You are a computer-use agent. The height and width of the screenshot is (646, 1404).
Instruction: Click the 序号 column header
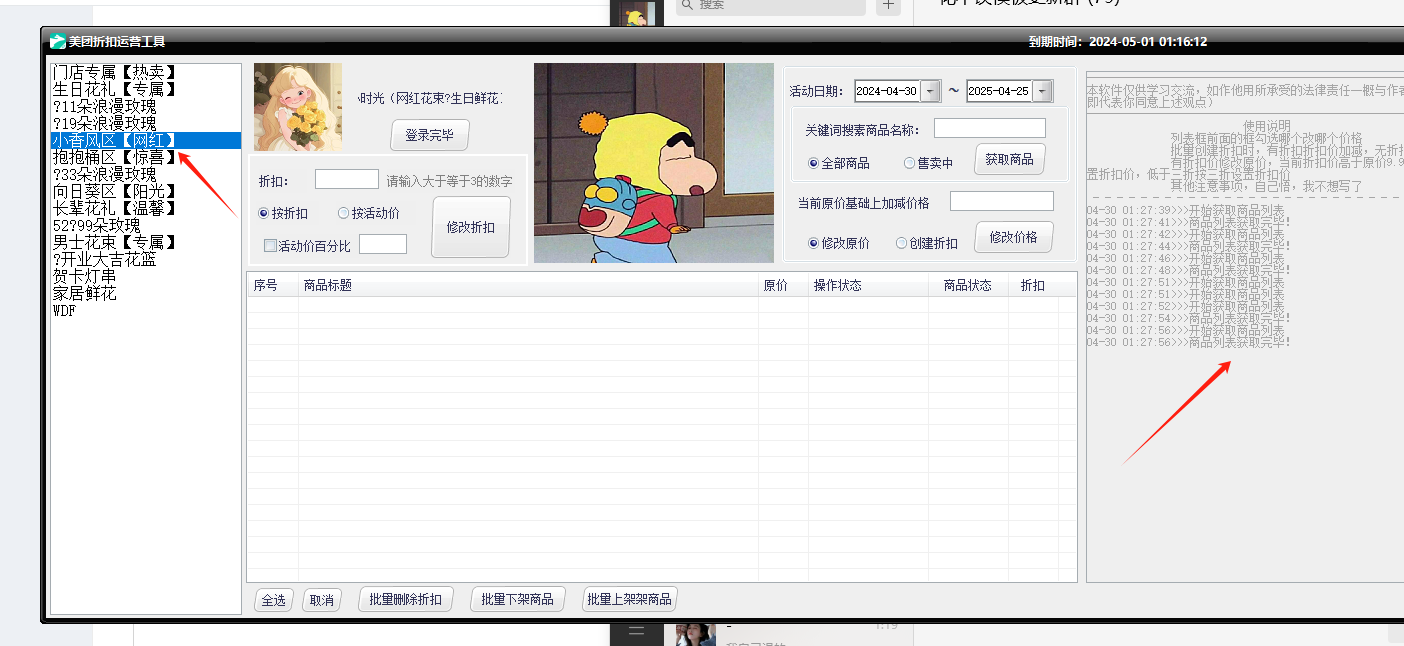pyautogui.click(x=273, y=285)
